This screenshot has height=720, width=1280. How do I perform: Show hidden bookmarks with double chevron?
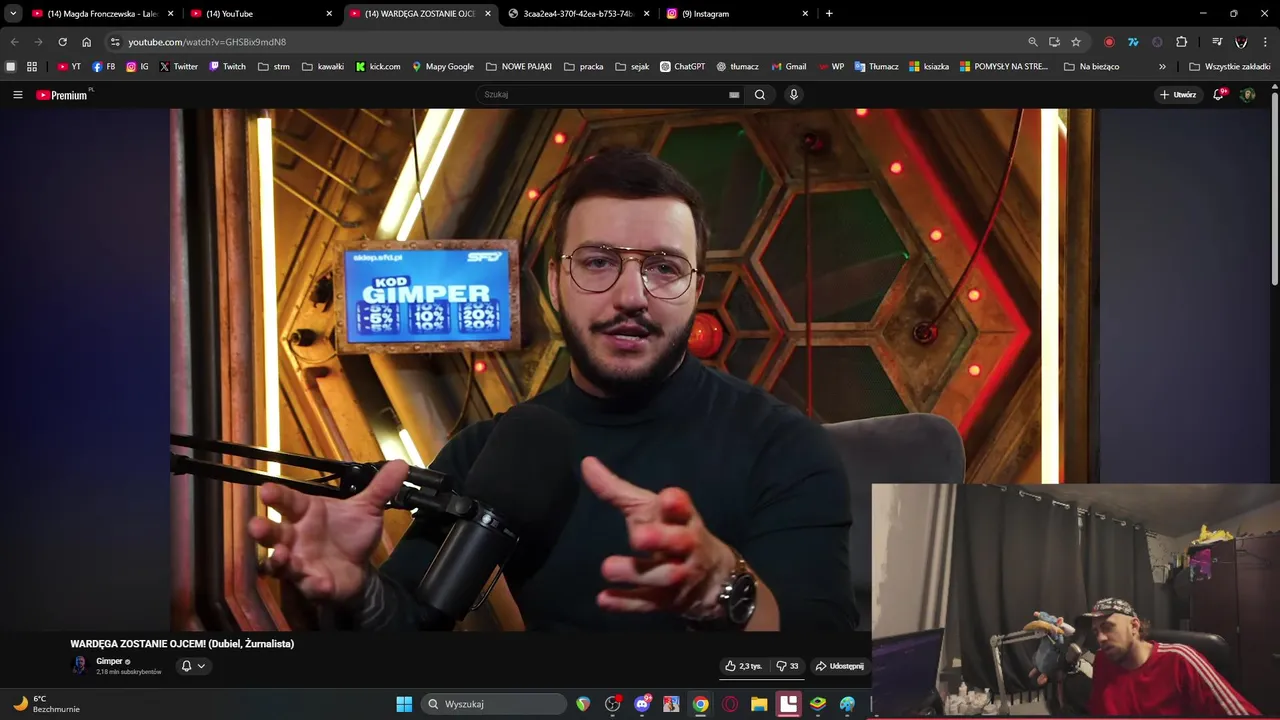1162,67
